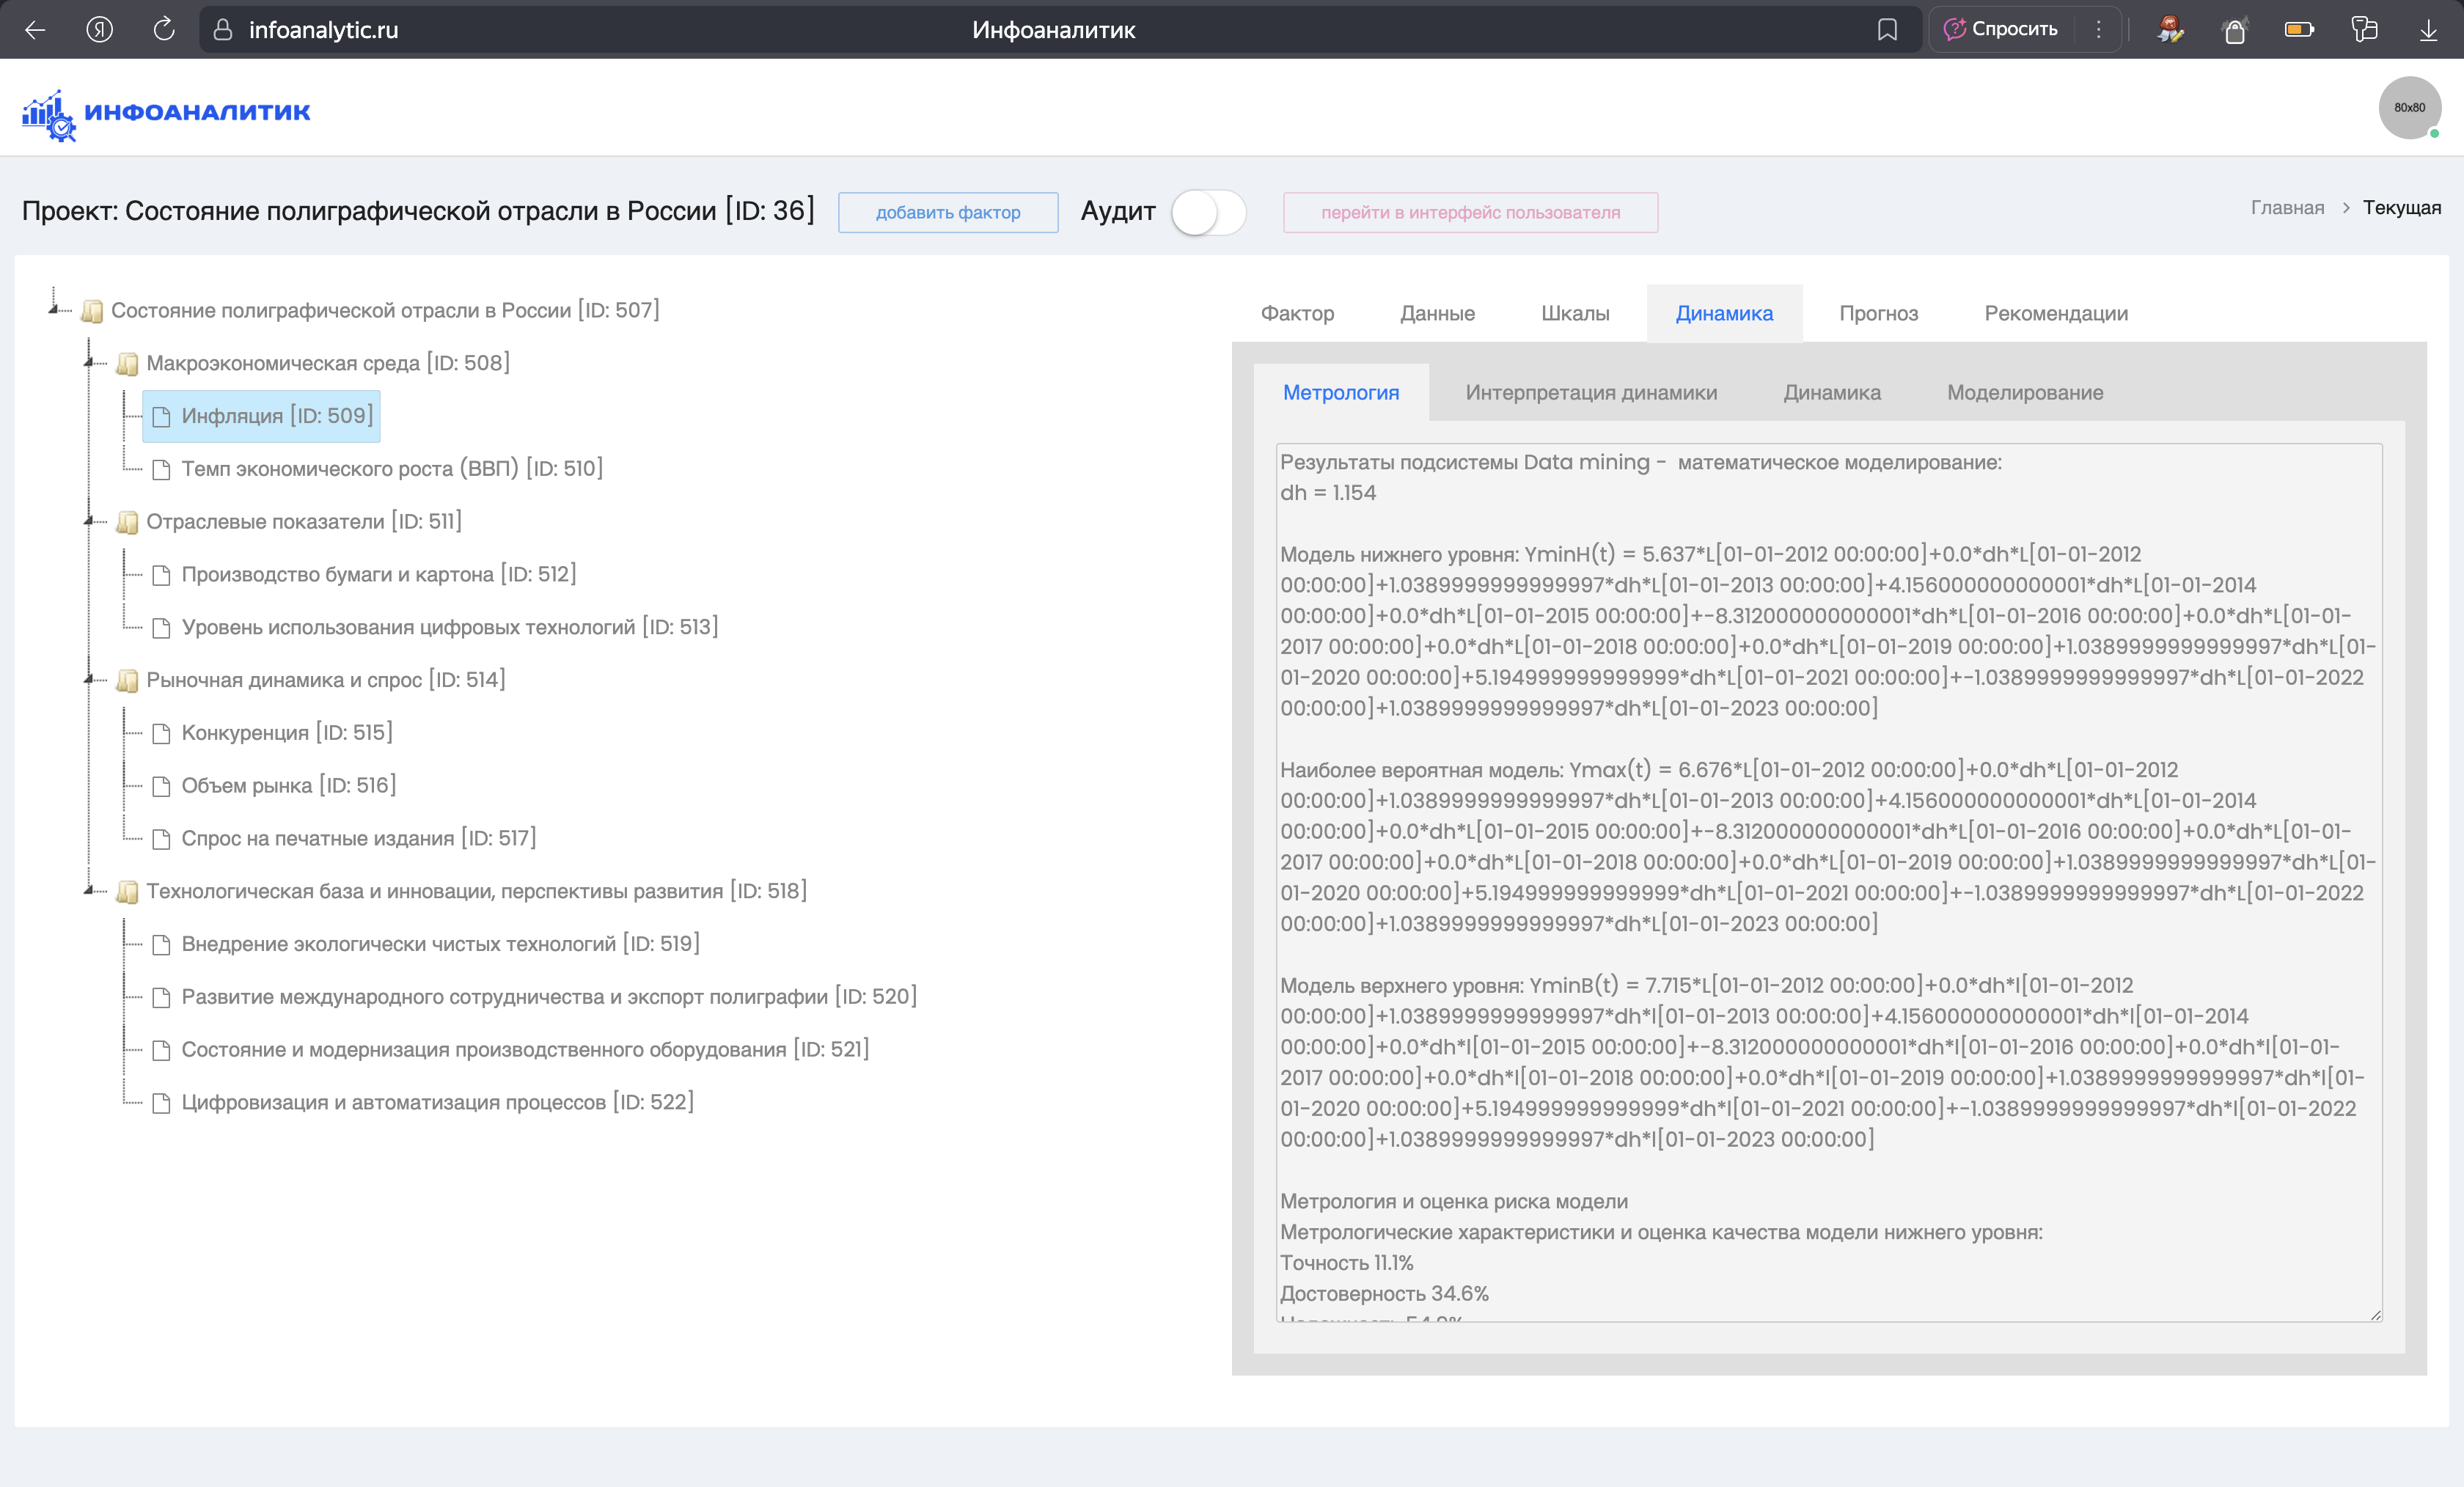Image resolution: width=2464 pixels, height=1487 pixels.
Task: Open the Интерпретация динамики sub-tab
Action: 1590,393
